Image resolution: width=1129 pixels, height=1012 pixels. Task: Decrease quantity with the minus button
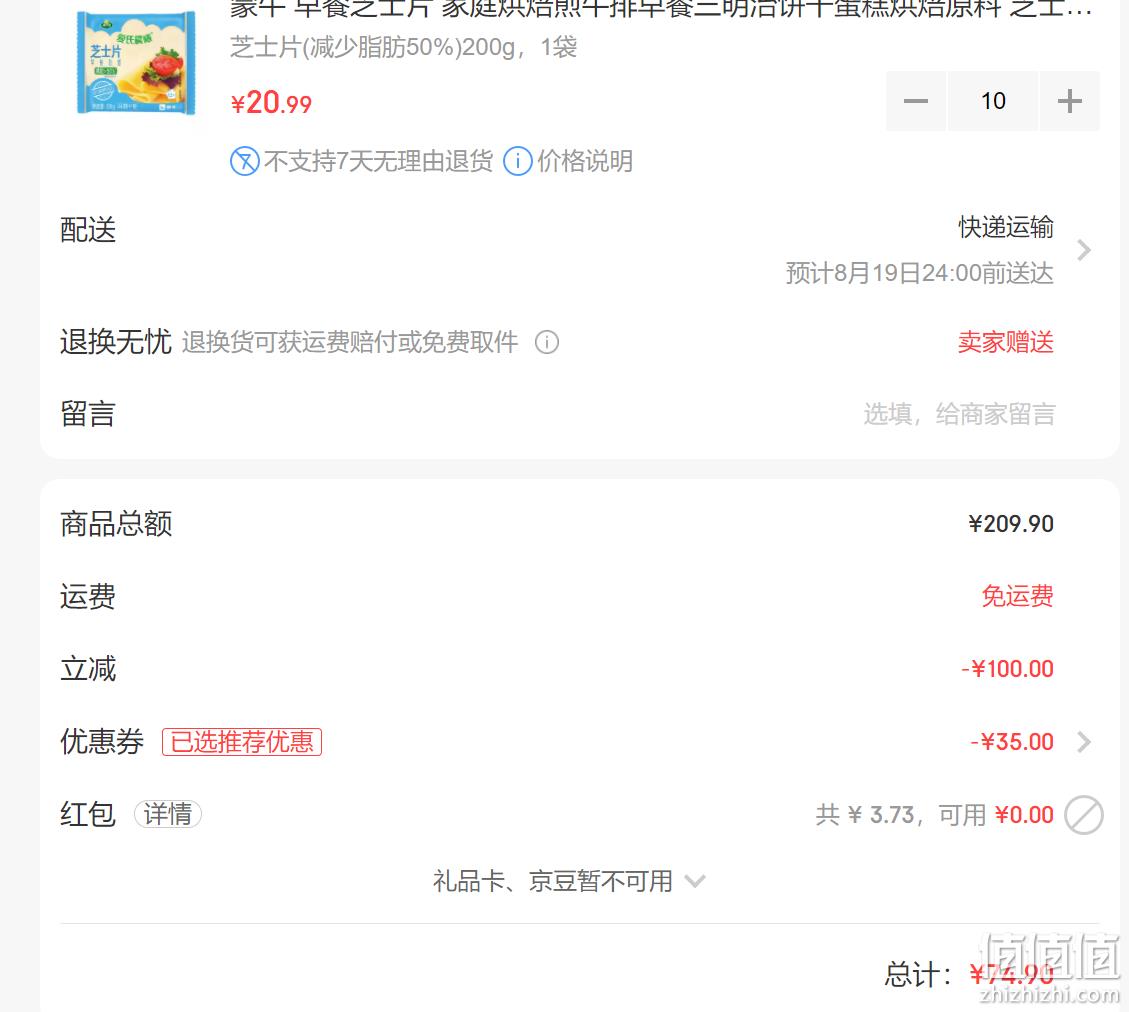(x=916, y=101)
